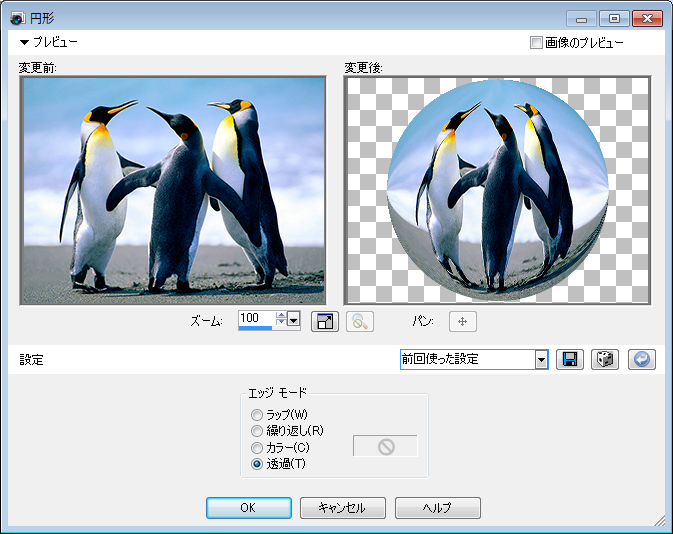673x534 pixels.
Task: Increase zoom with spinner up arrow
Action: [x=281, y=316]
